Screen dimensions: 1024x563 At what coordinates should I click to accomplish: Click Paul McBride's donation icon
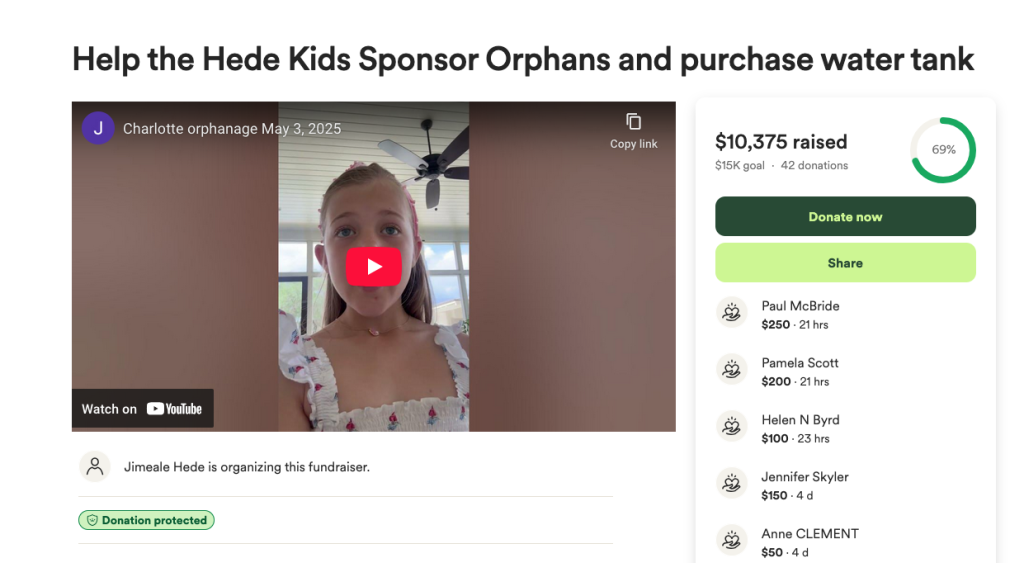[x=732, y=314]
